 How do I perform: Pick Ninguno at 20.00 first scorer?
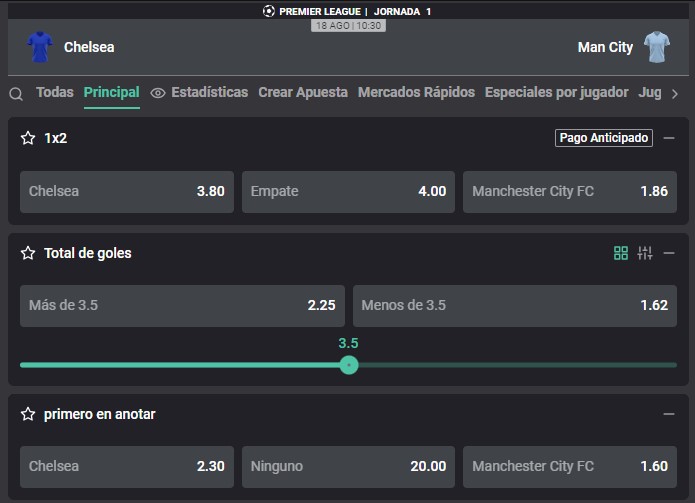click(348, 467)
